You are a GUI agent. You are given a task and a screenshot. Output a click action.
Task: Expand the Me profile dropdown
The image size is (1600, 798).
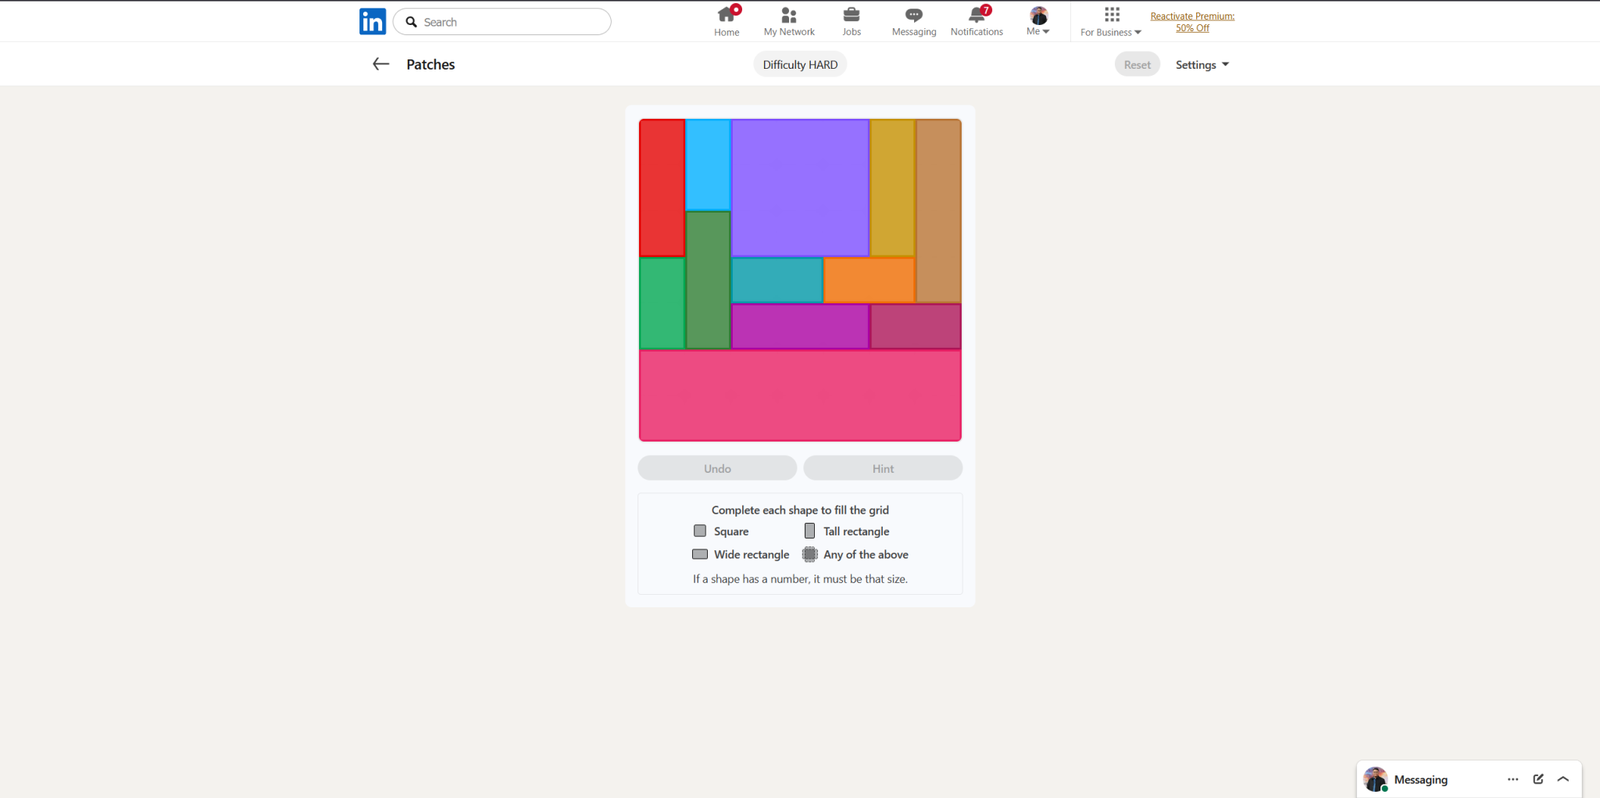coord(1038,21)
